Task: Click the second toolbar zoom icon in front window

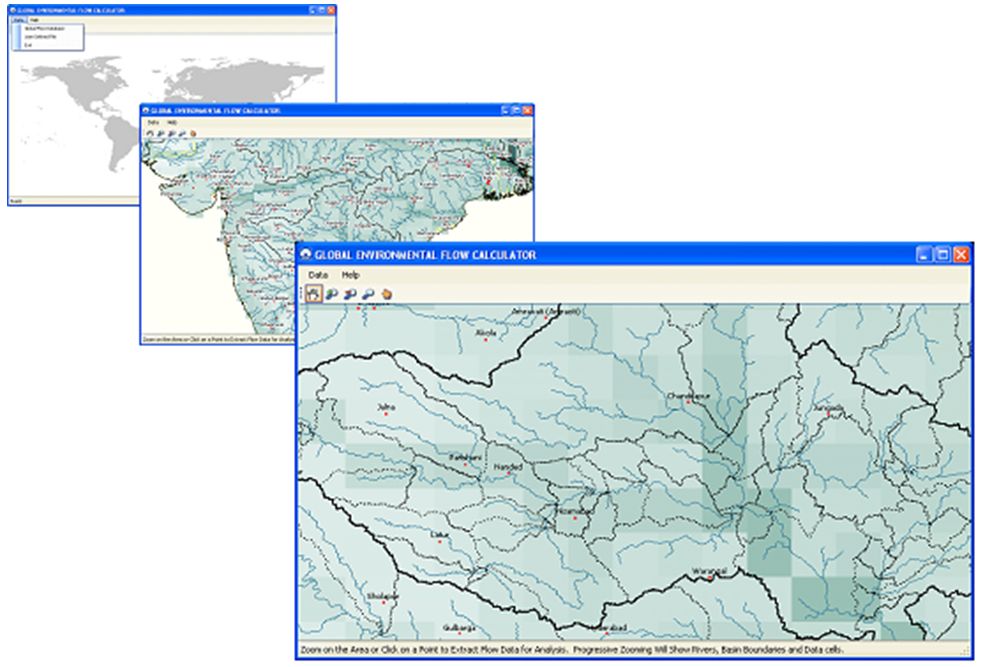Action: pyautogui.click(x=331, y=294)
